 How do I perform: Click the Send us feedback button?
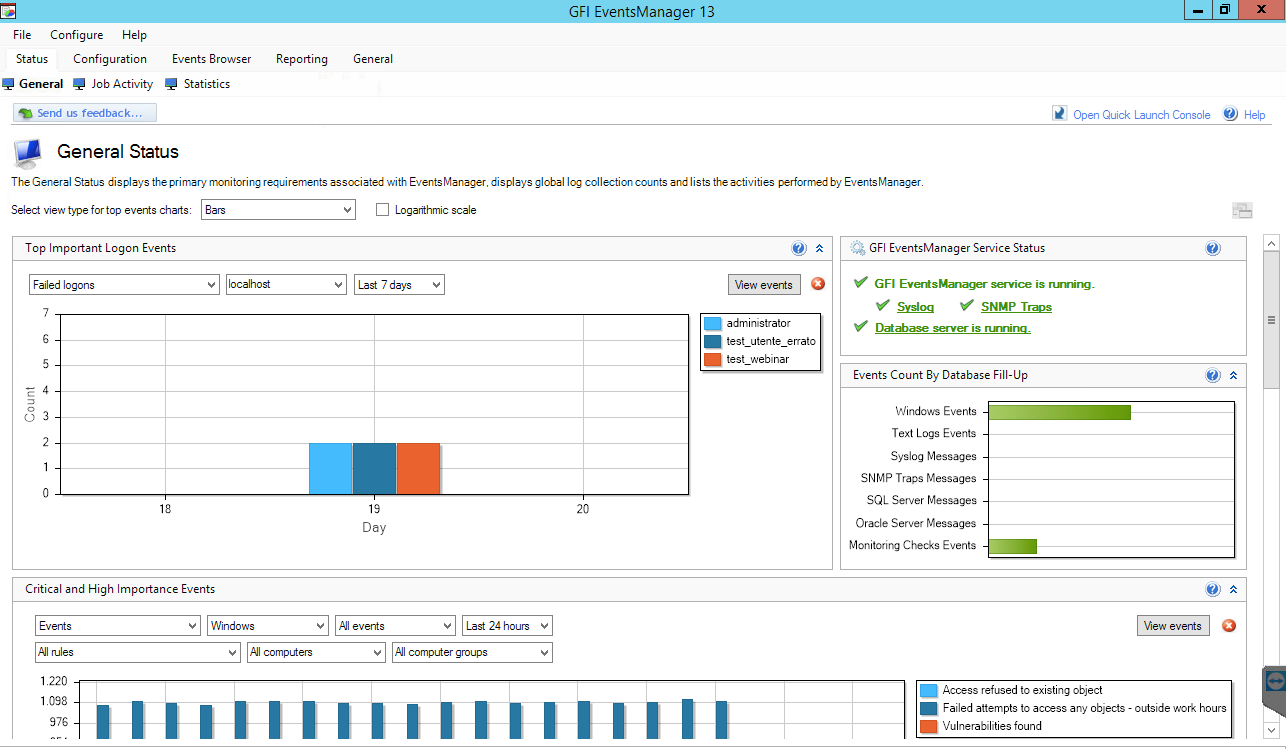[85, 114]
